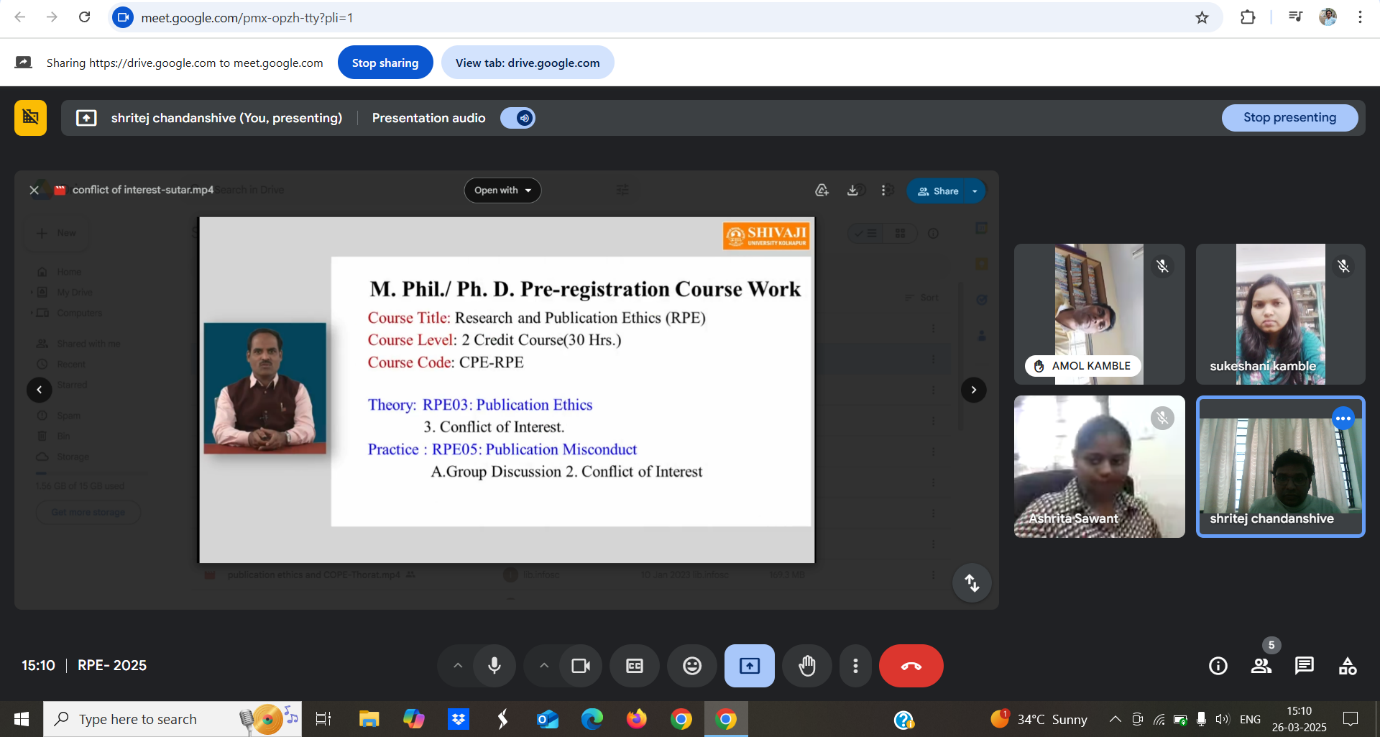Viewport: 1380px width, 737px height.
Task: Open the activities icon in Meet
Action: [1347, 666]
